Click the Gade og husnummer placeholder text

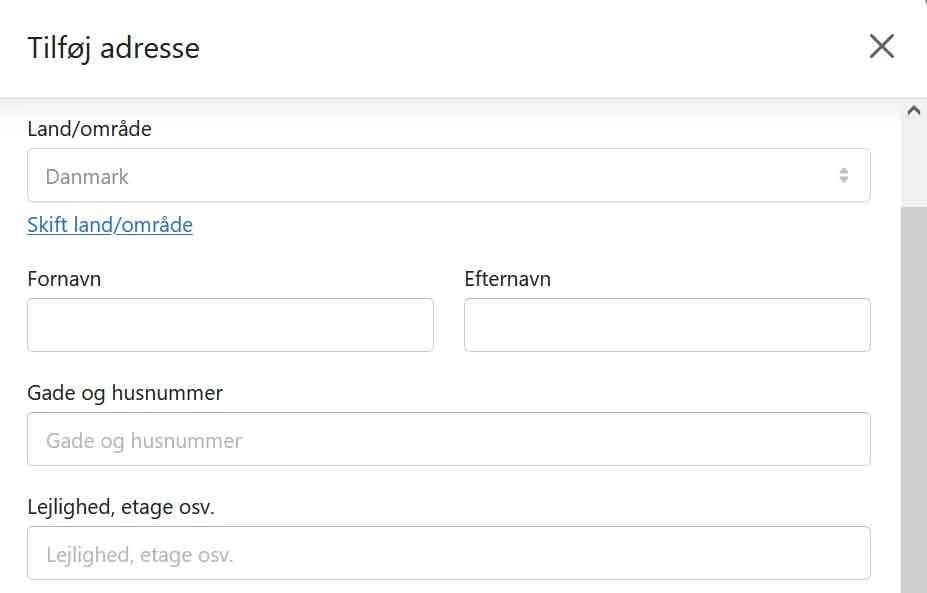(144, 440)
